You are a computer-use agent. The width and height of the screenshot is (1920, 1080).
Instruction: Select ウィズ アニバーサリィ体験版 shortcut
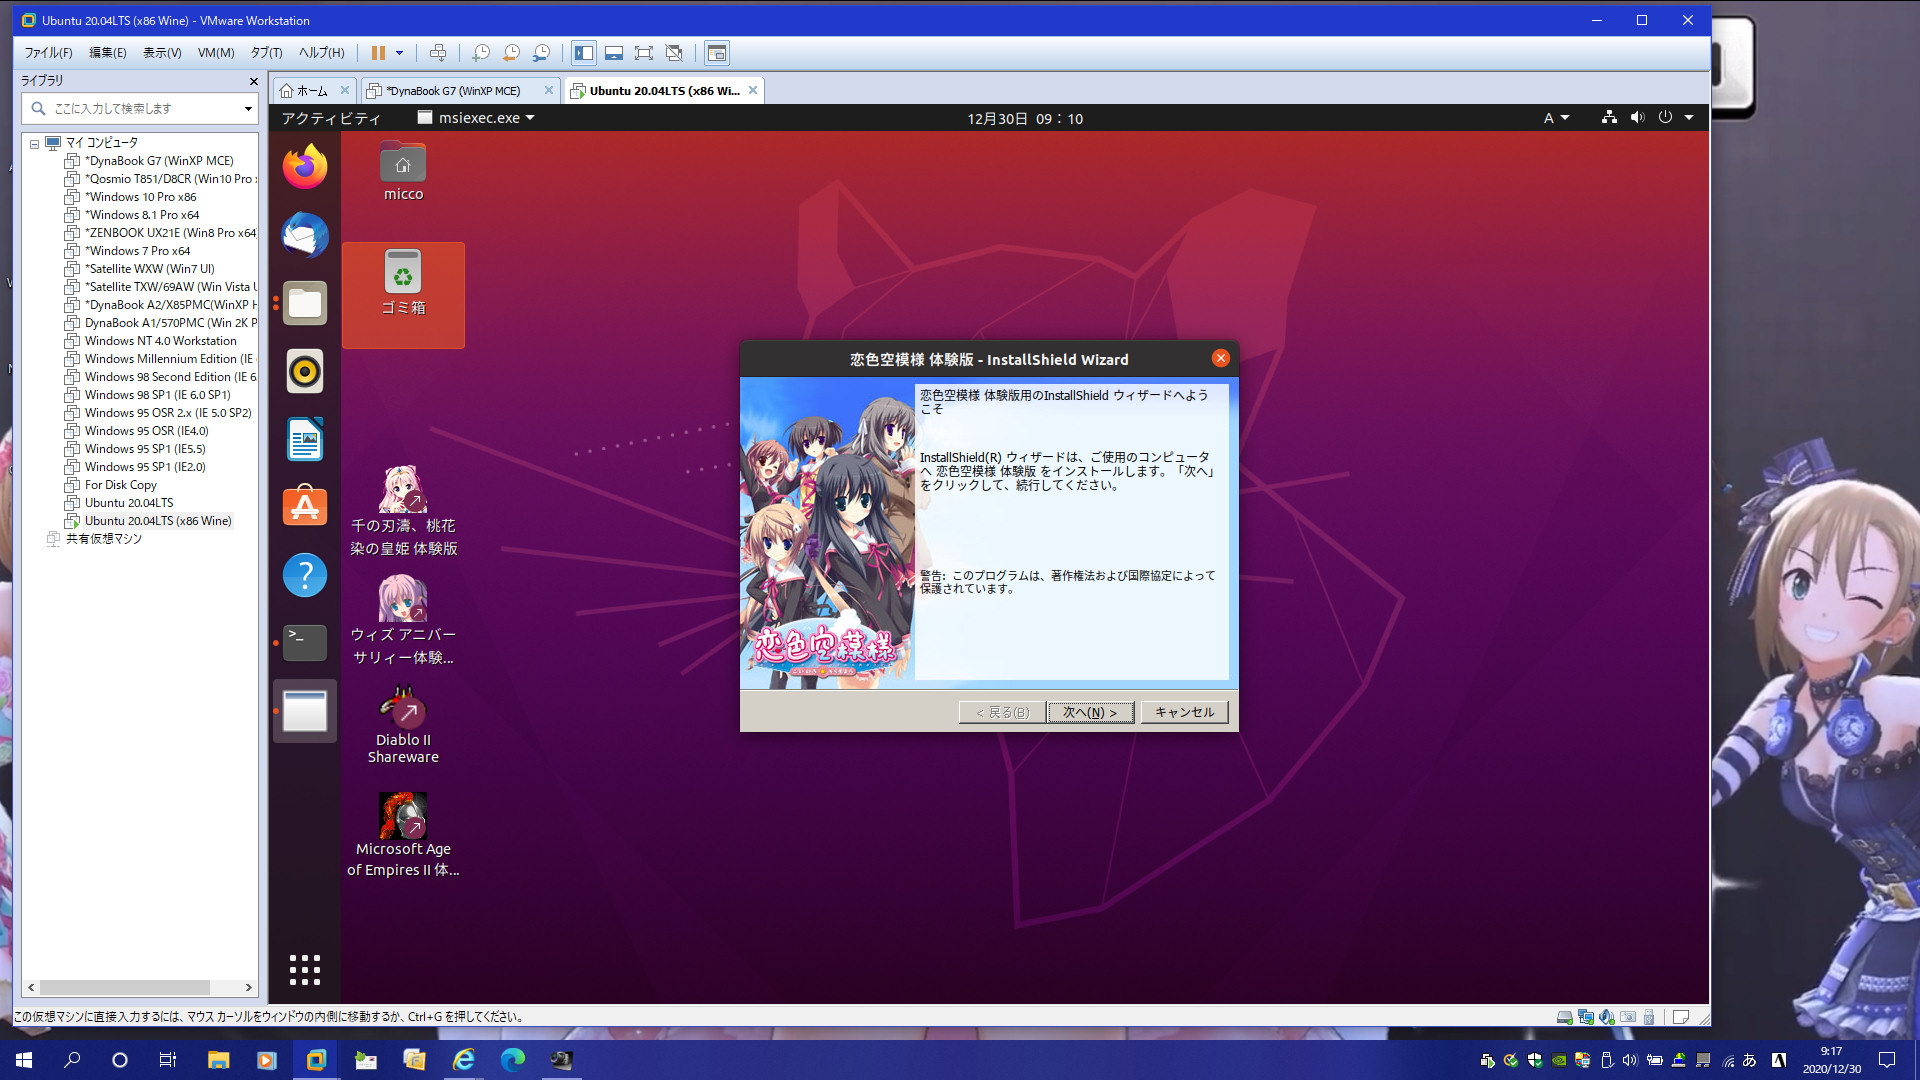coord(403,621)
